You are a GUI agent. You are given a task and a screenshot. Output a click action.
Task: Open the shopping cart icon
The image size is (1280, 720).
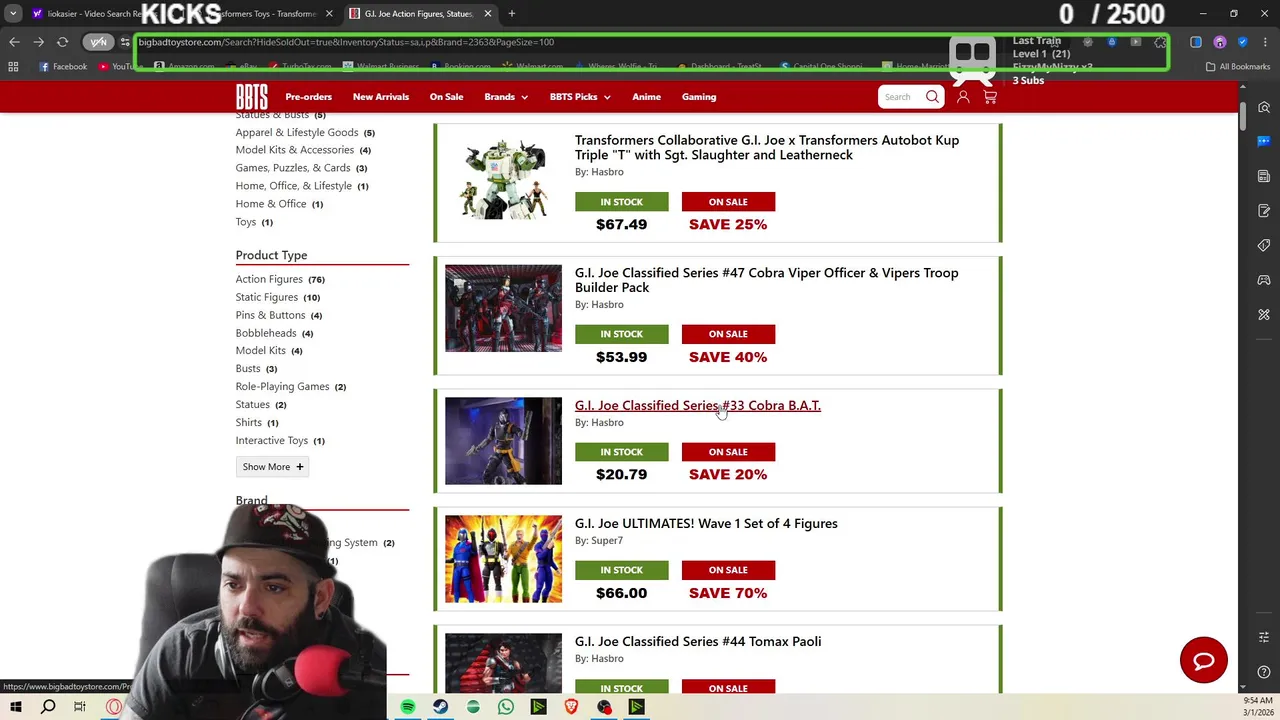(990, 97)
